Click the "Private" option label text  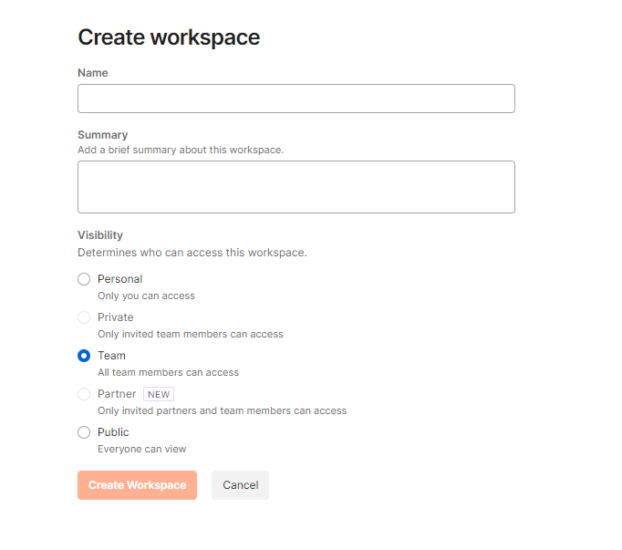(115, 317)
